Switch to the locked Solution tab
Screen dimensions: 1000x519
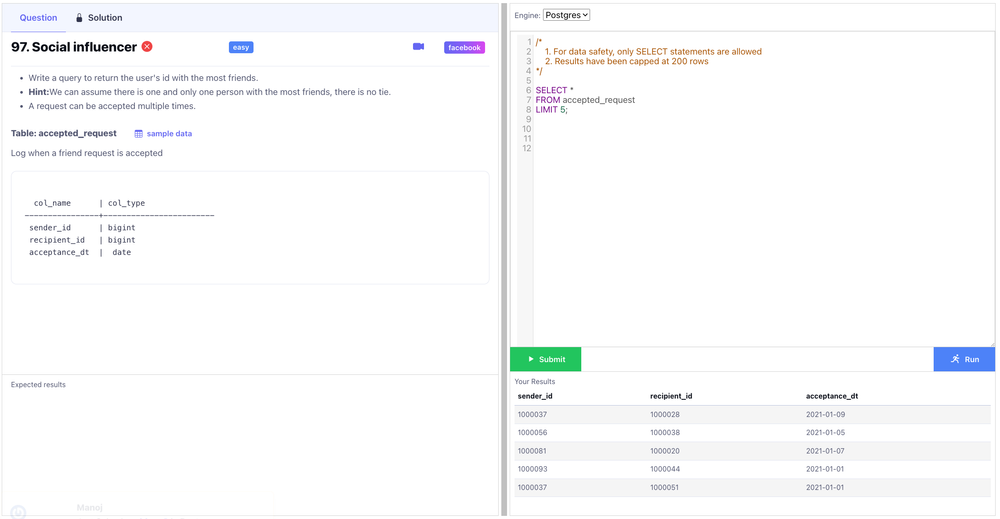tap(99, 18)
